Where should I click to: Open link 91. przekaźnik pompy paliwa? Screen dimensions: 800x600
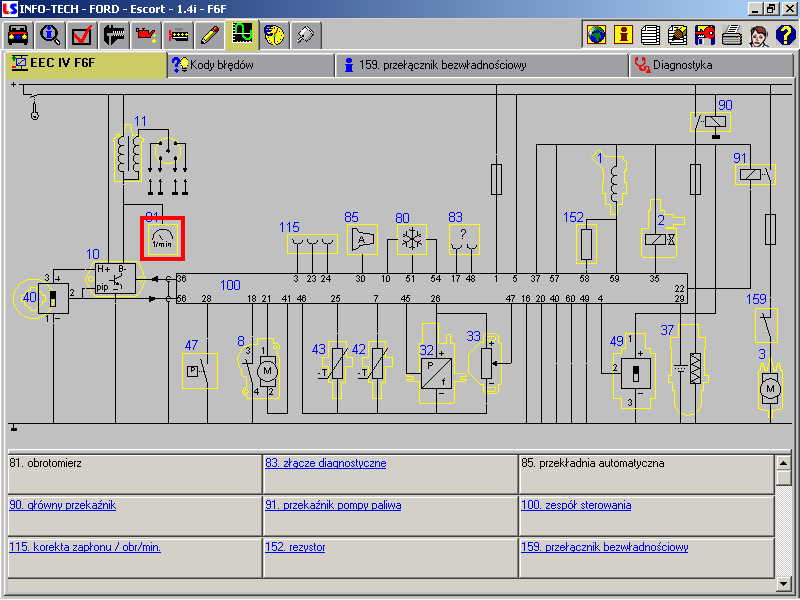333,505
